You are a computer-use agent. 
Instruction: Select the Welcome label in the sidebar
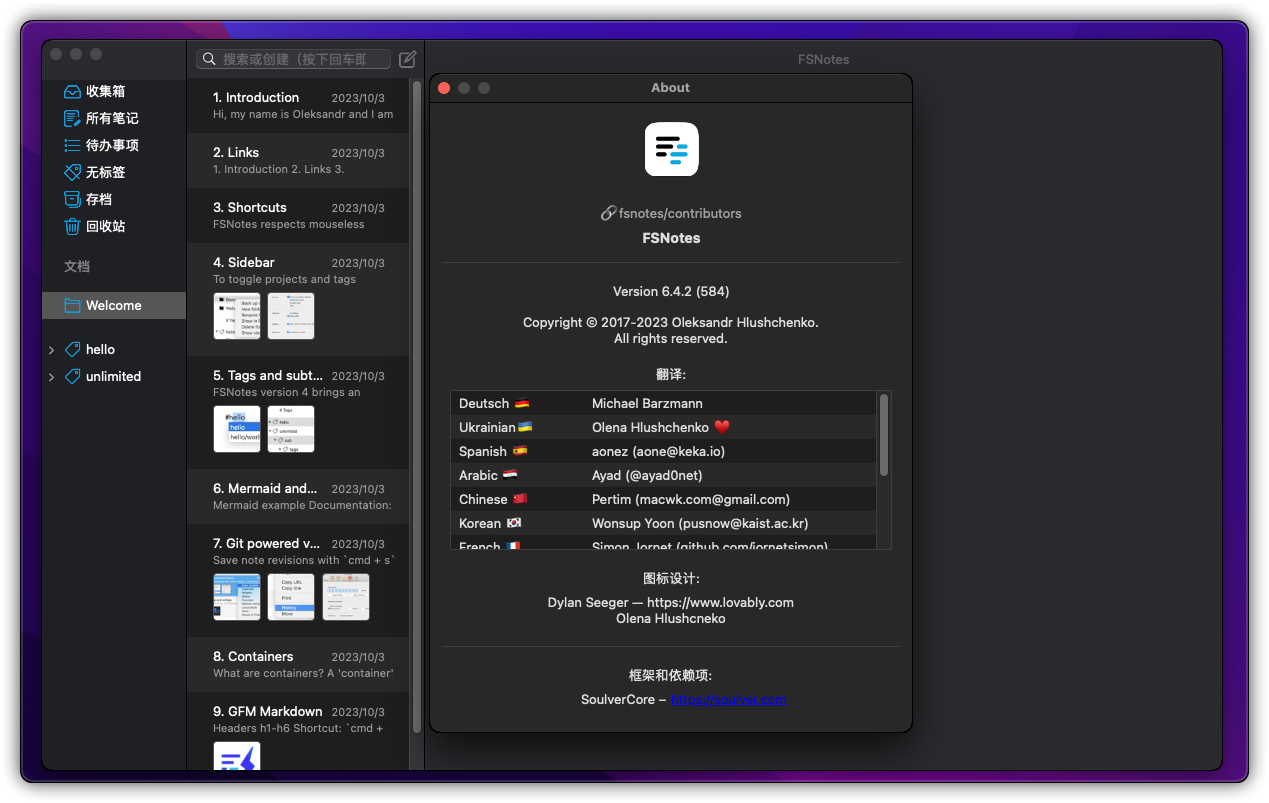tap(114, 305)
